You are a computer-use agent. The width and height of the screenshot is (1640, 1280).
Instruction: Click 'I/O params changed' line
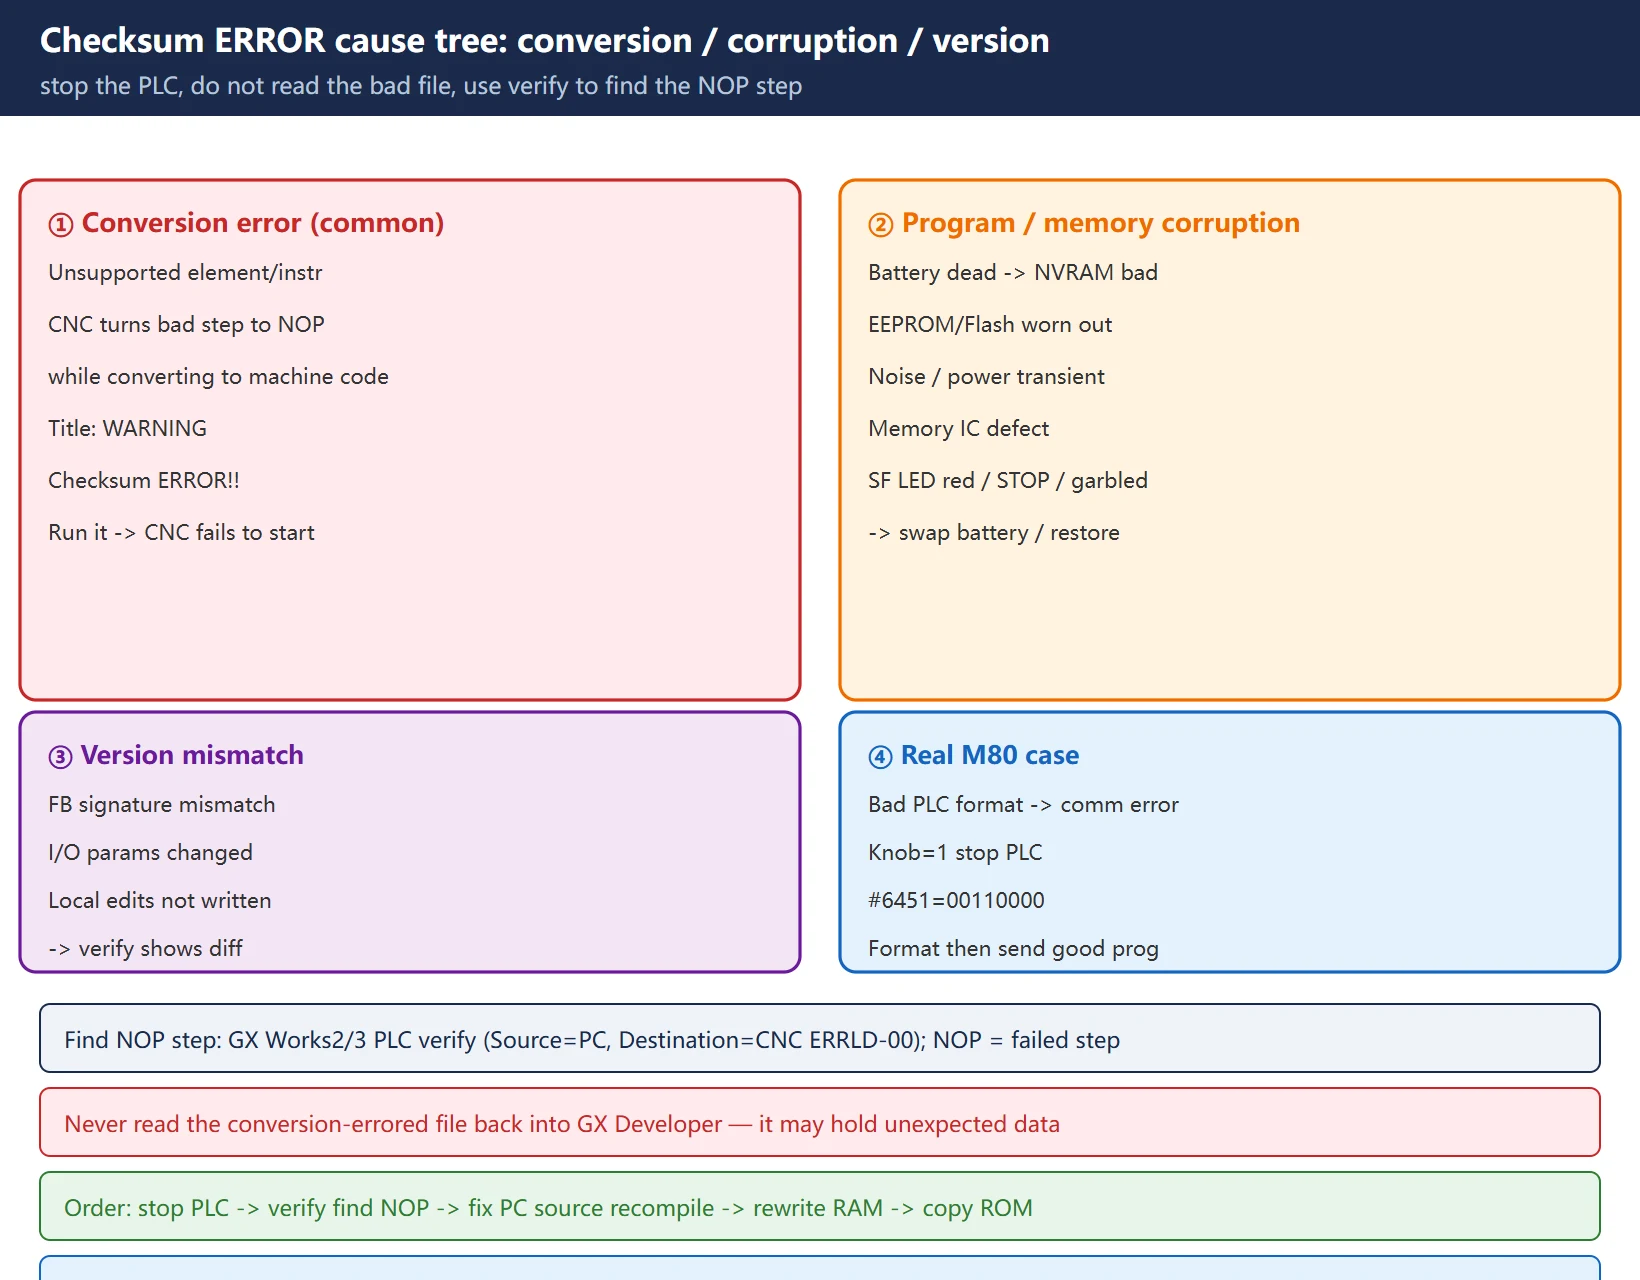(150, 853)
